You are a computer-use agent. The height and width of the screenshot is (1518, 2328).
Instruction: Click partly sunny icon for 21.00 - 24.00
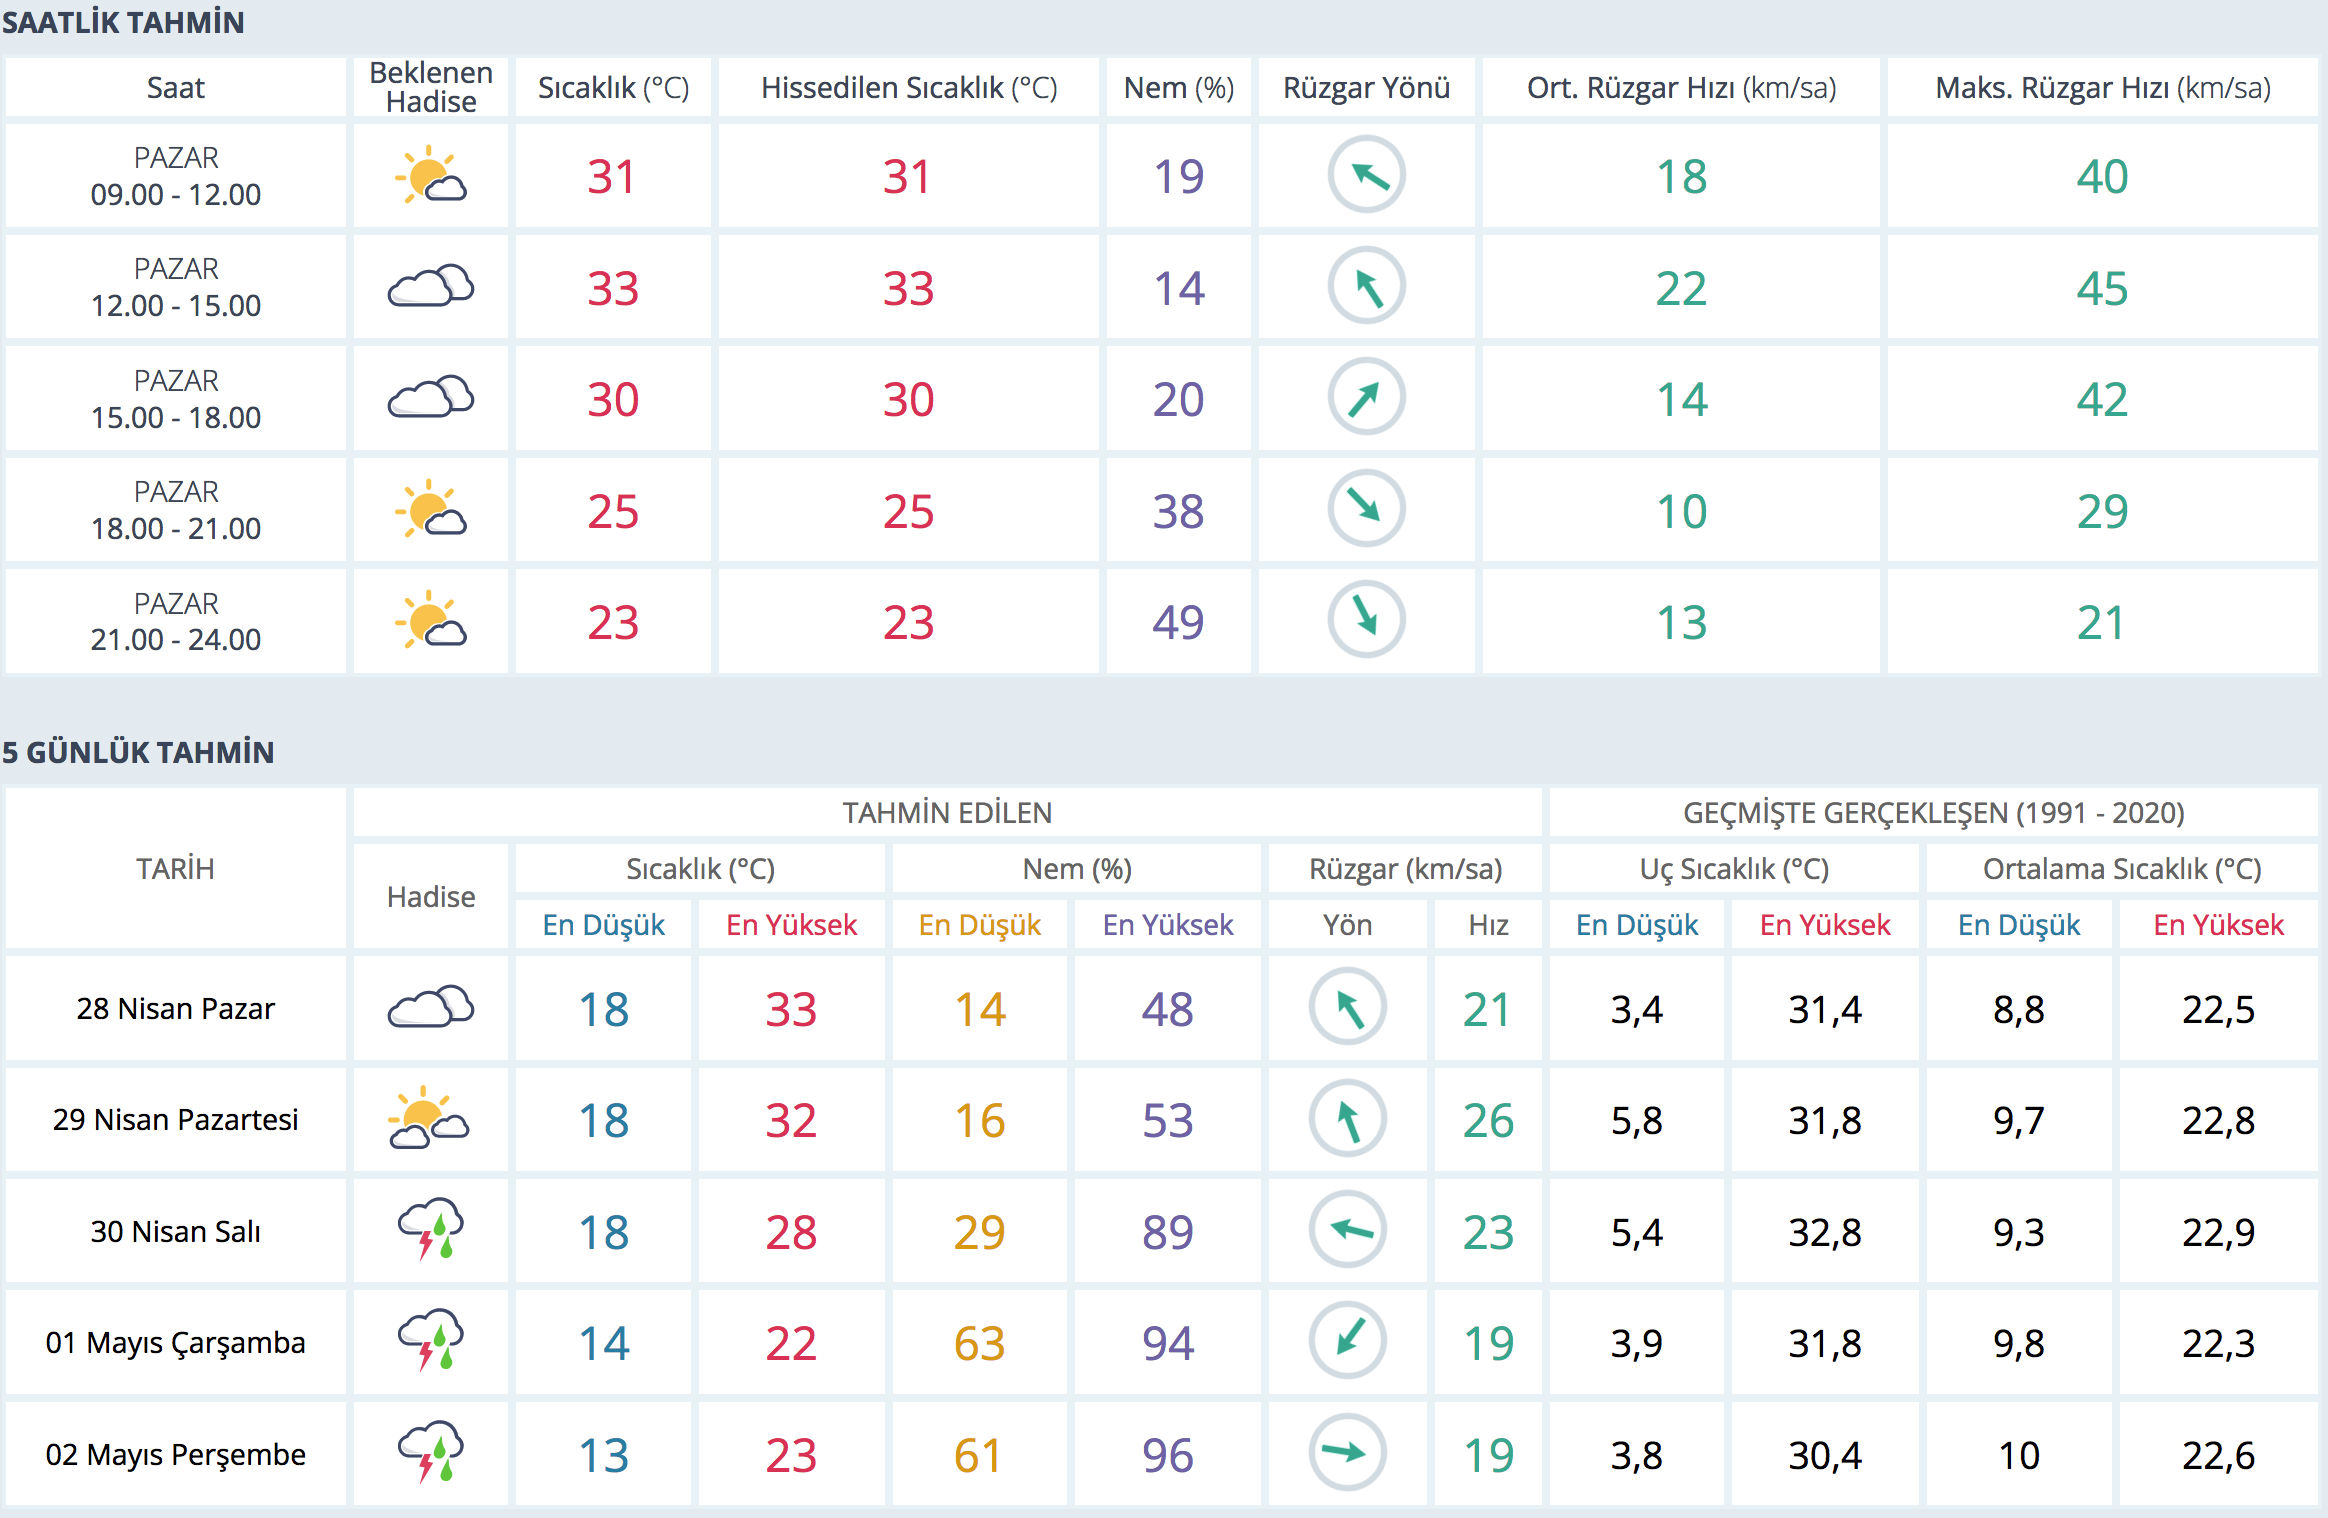[x=430, y=620]
